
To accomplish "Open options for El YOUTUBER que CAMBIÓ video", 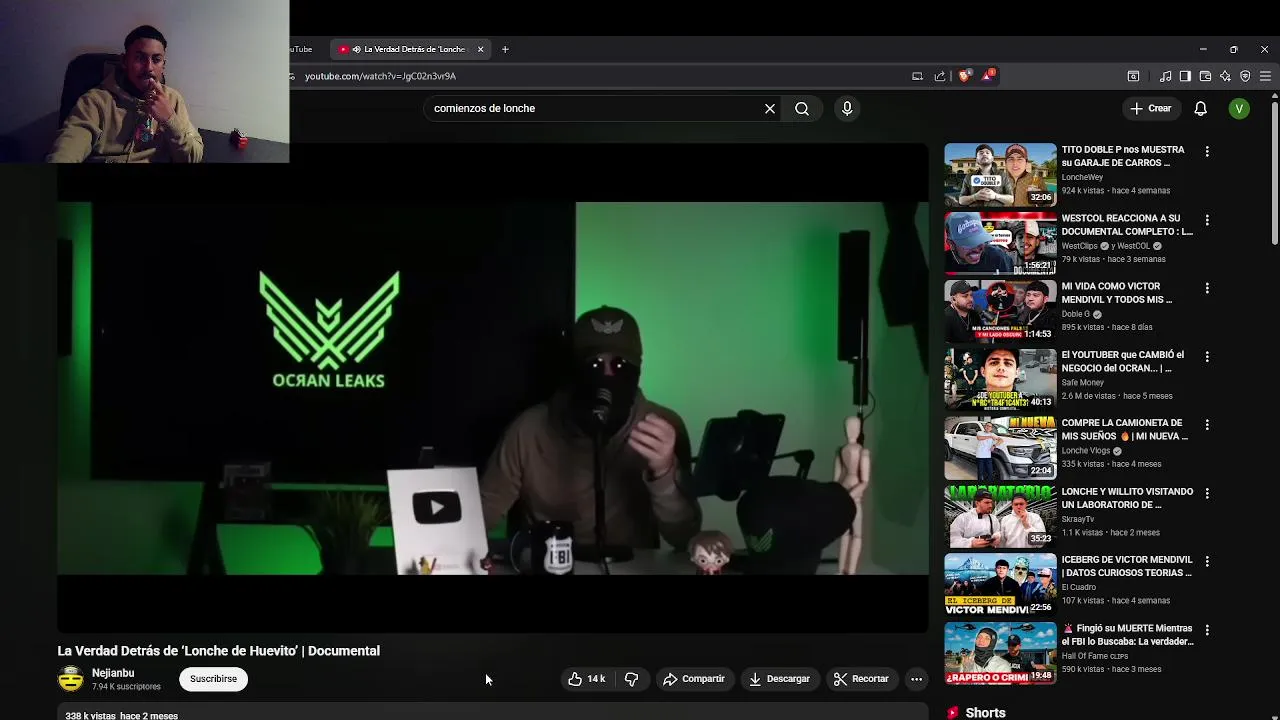I will click(1207, 357).
